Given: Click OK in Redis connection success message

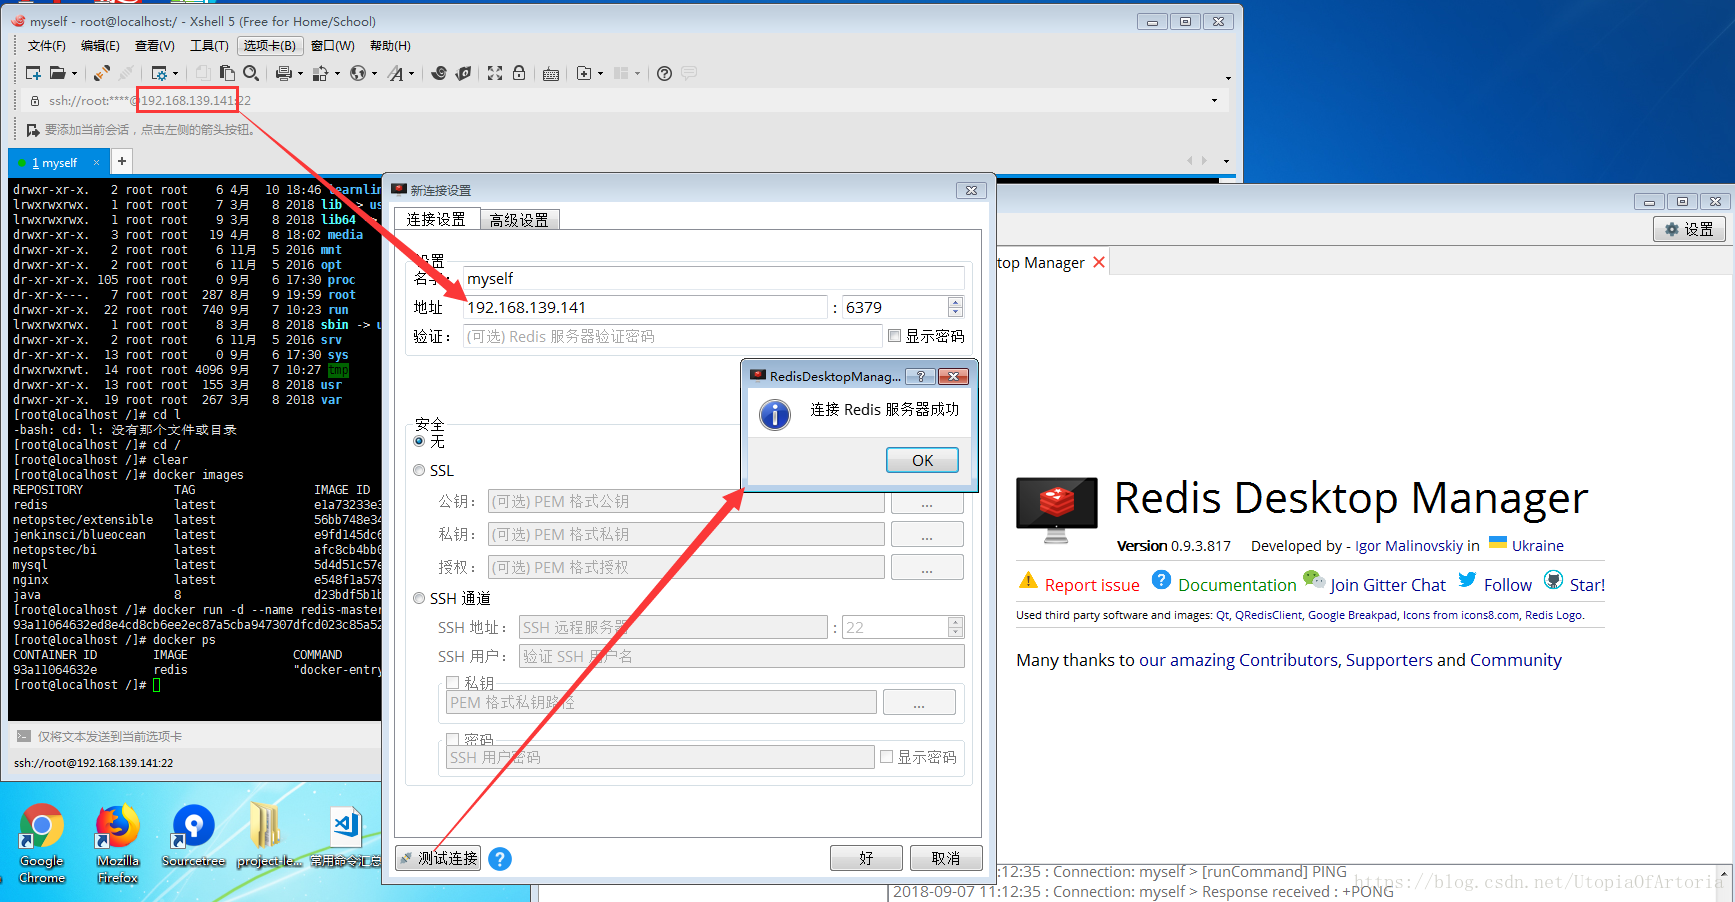Looking at the screenshot, I should 922,460.
